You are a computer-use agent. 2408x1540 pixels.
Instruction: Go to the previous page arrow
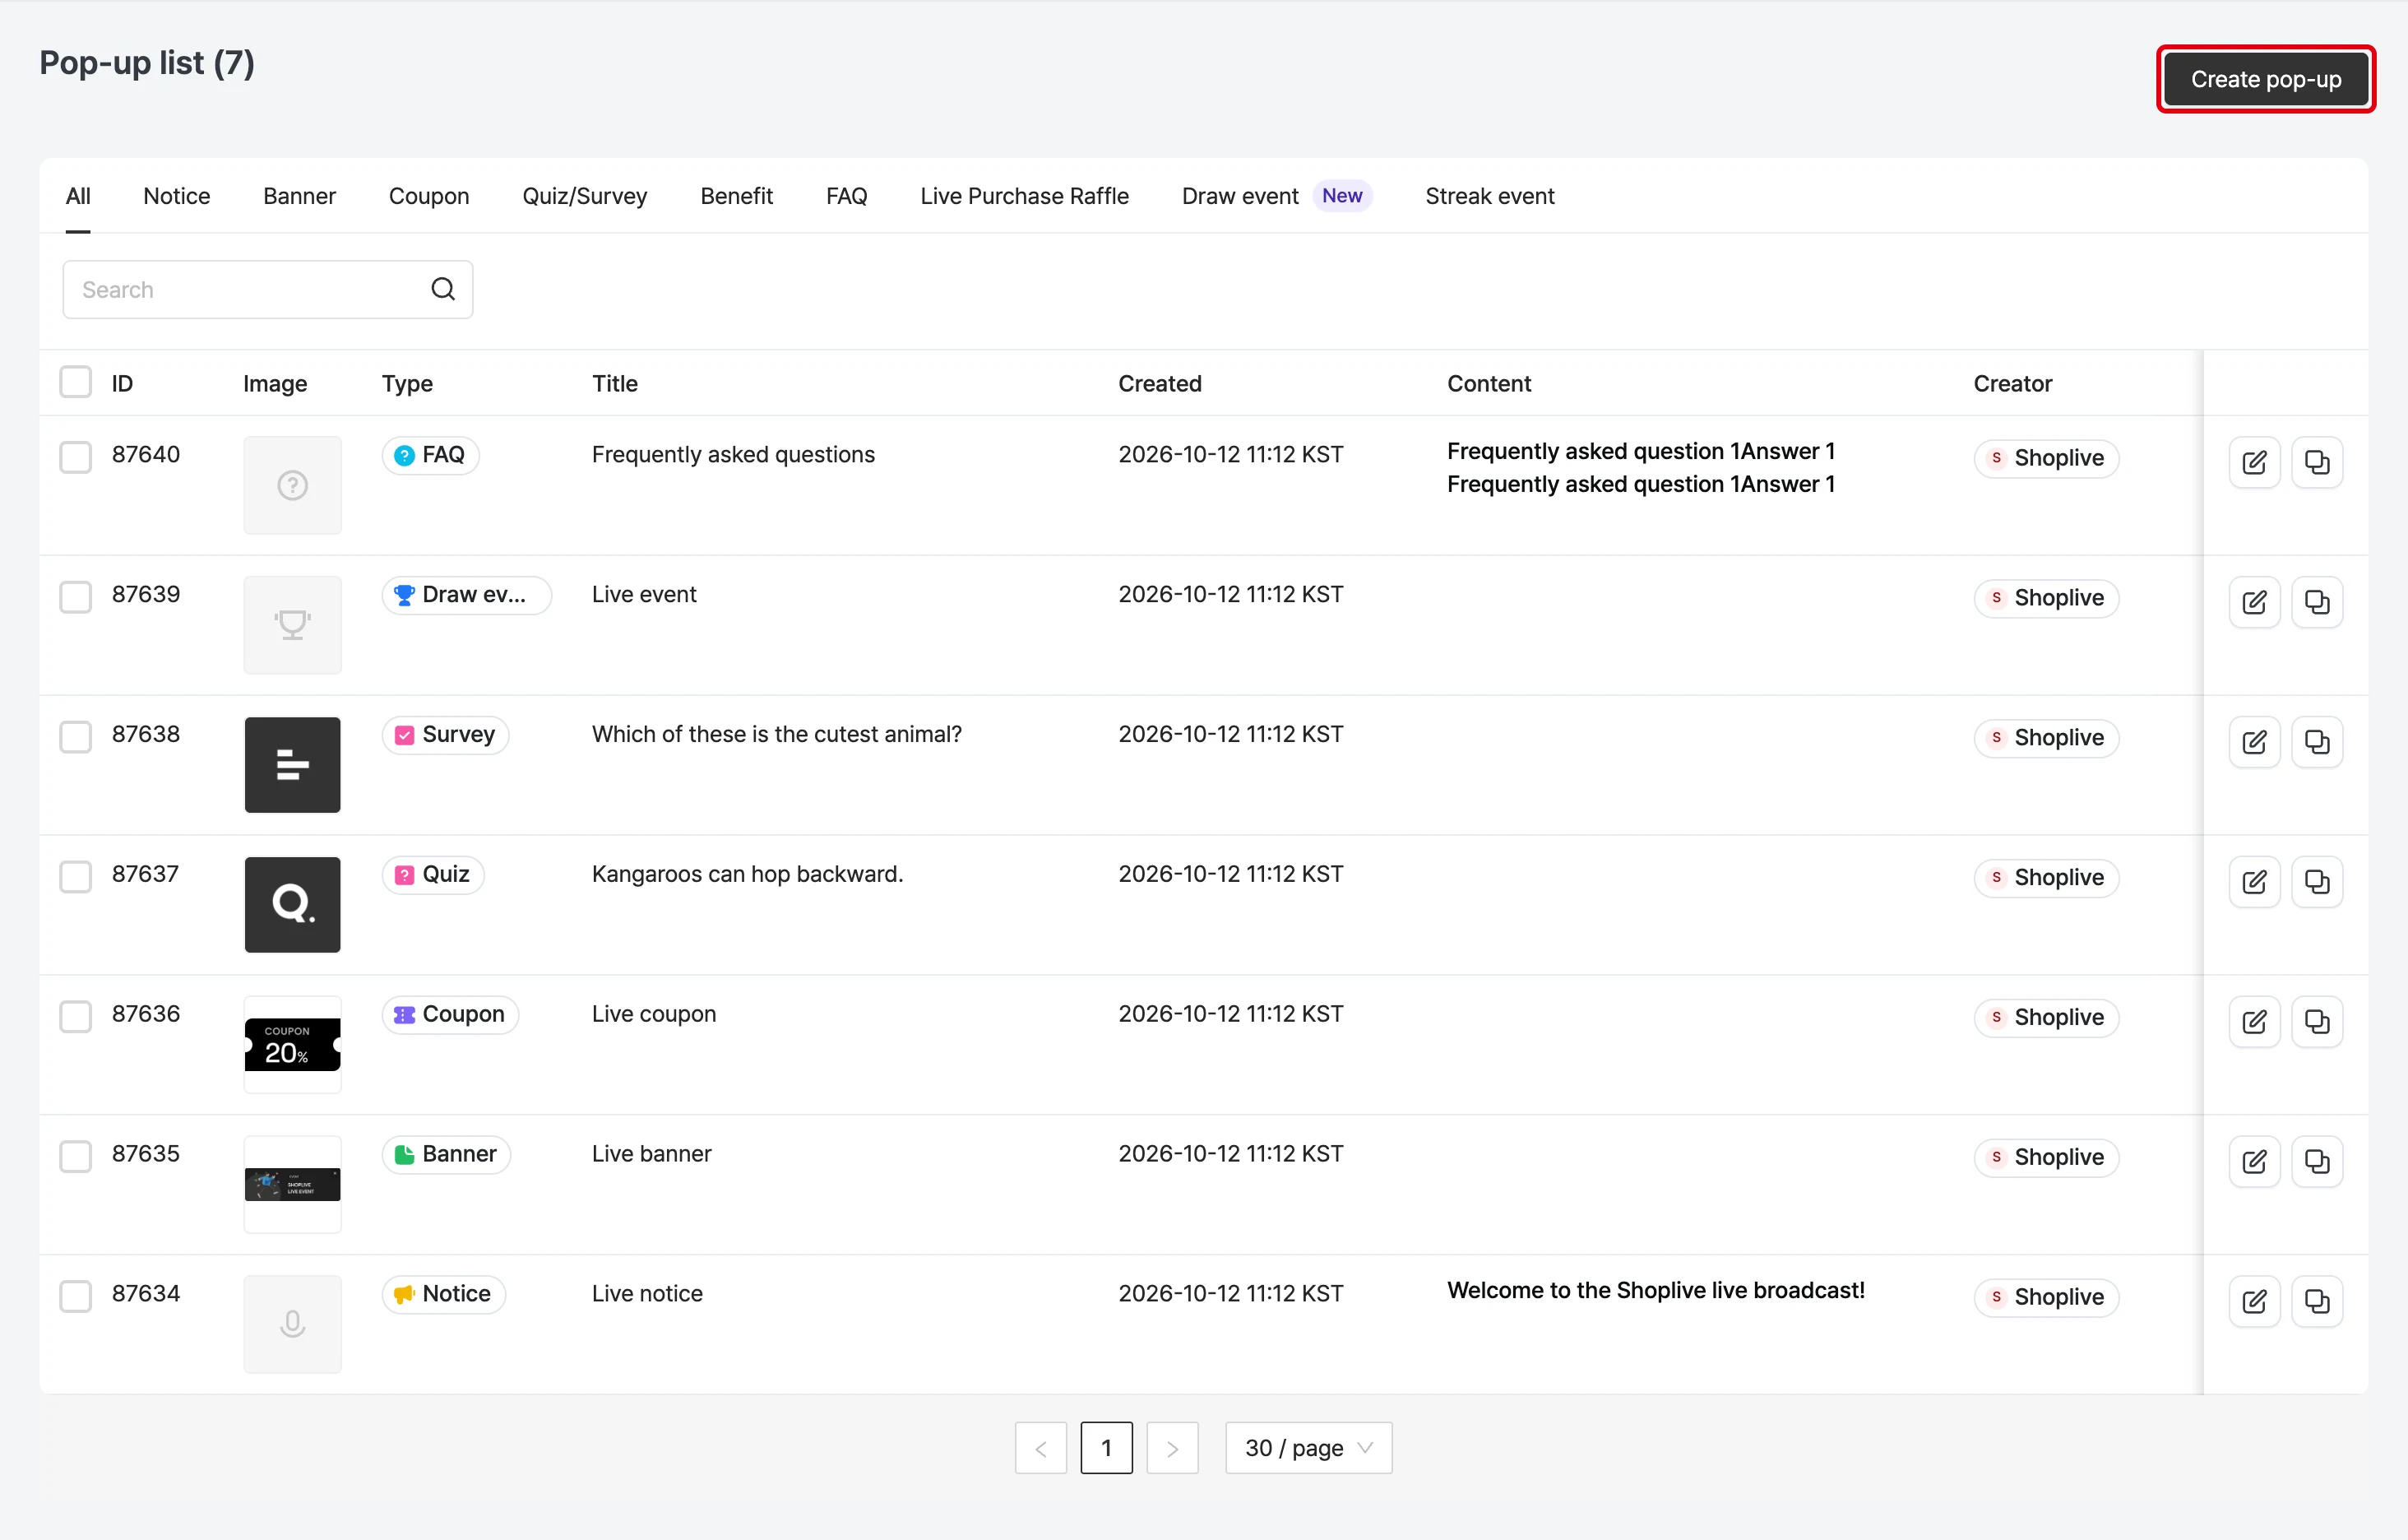coord(1041,1448)
